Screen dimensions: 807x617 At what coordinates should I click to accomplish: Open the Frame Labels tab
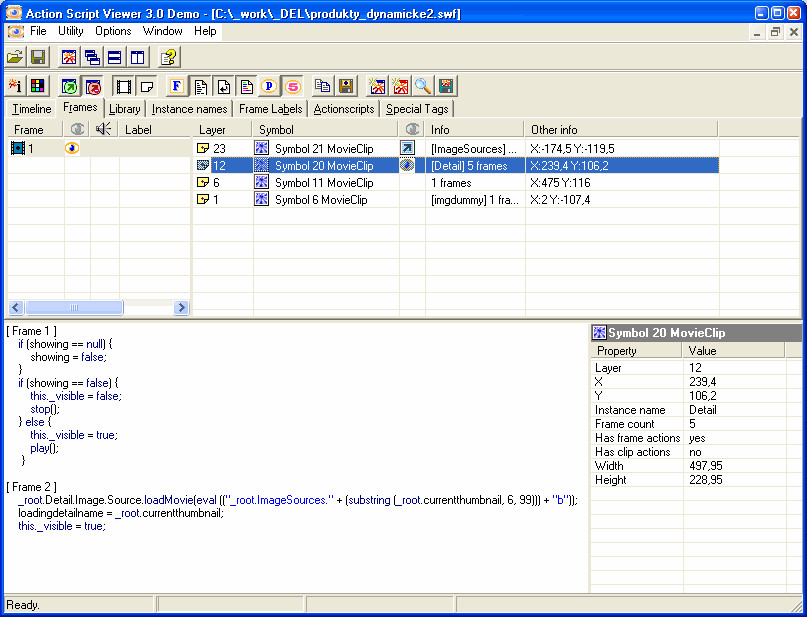click(x=271, y=109)
